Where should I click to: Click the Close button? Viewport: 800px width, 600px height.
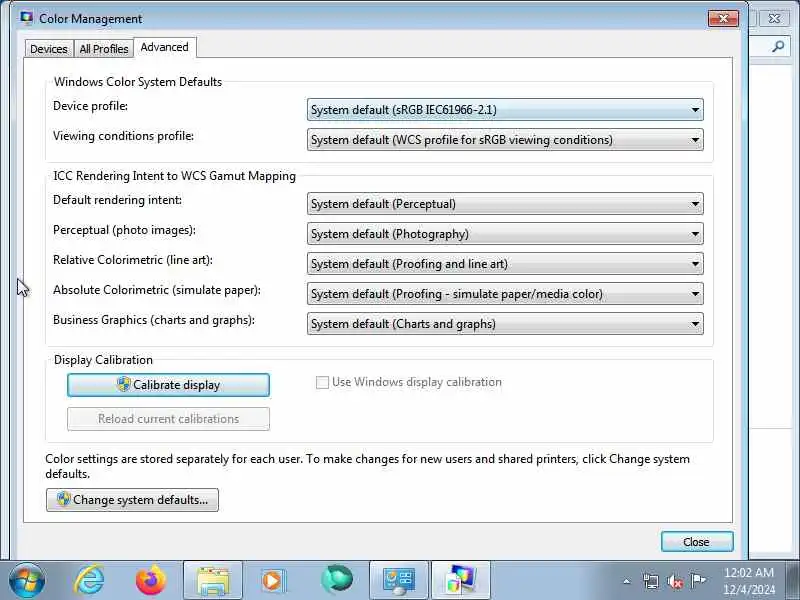tap(697, 542)
